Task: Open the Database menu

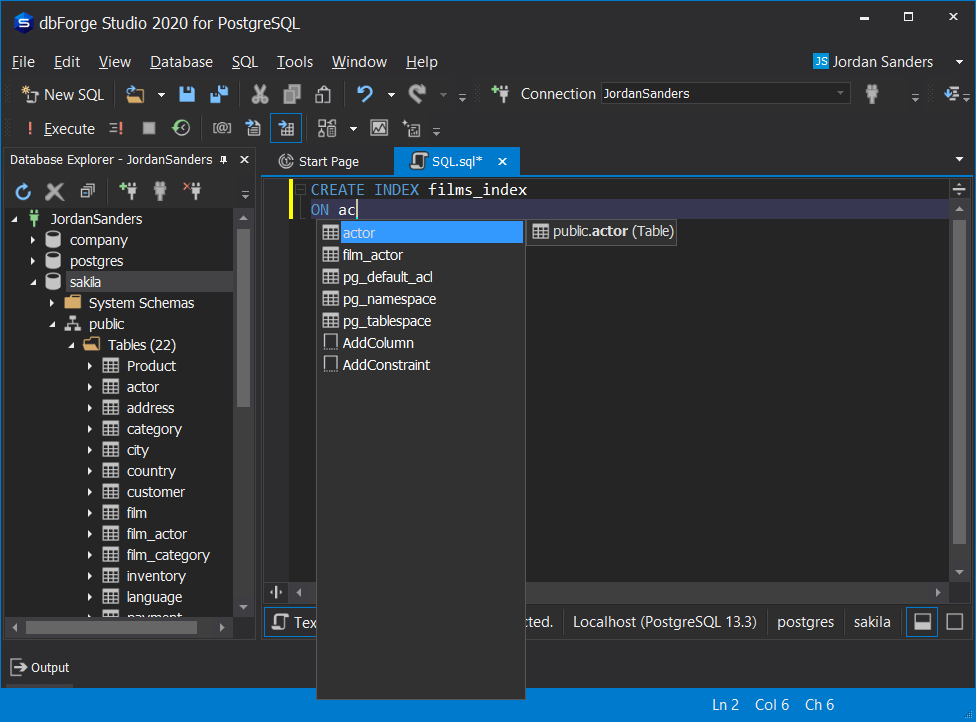Action: 181,62
